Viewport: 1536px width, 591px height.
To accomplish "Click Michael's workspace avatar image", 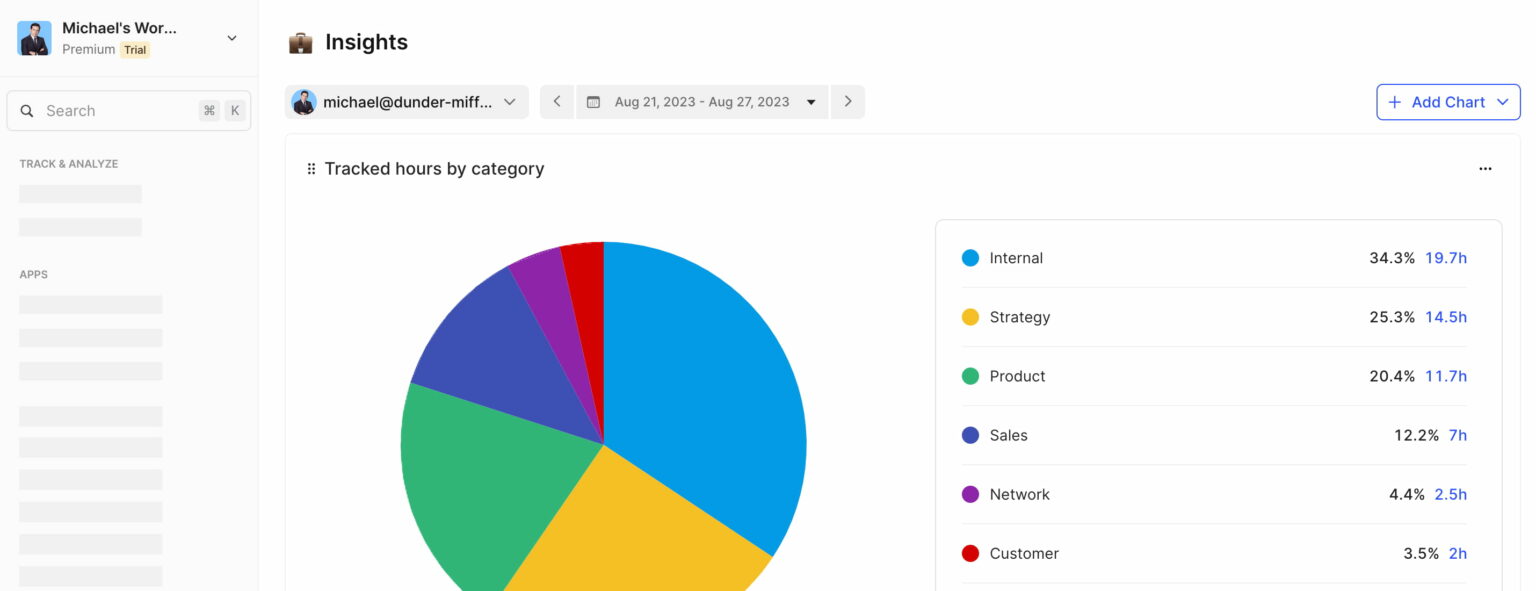I will (x=34, y=38).
